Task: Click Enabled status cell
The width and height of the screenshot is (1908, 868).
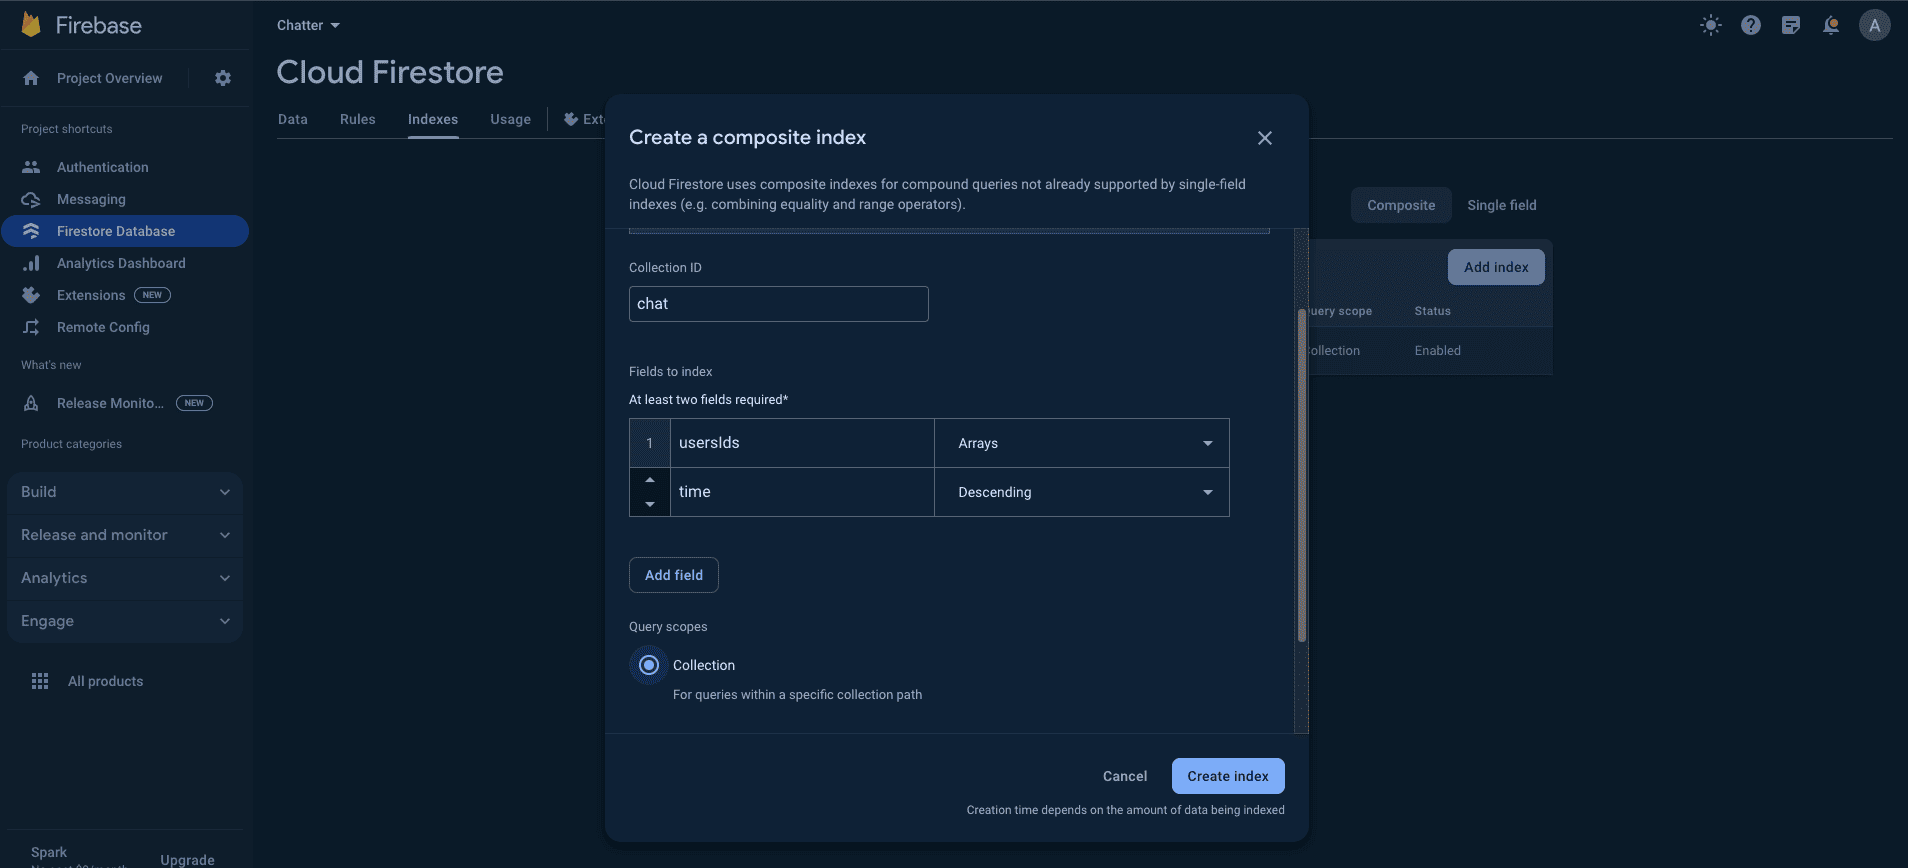Action: tap(1437, 351)
